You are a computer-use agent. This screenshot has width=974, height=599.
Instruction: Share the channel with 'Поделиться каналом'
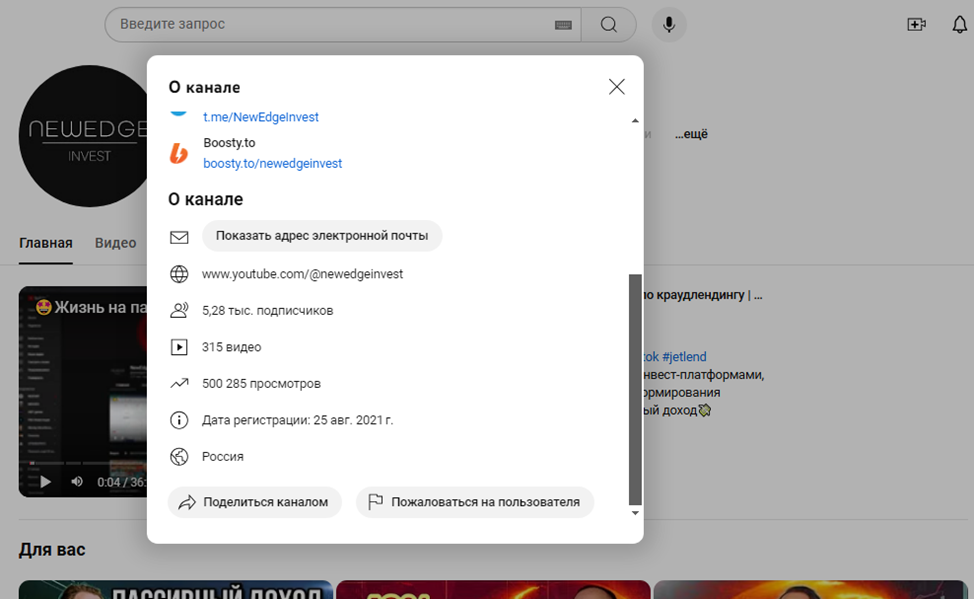pos(255,502)
